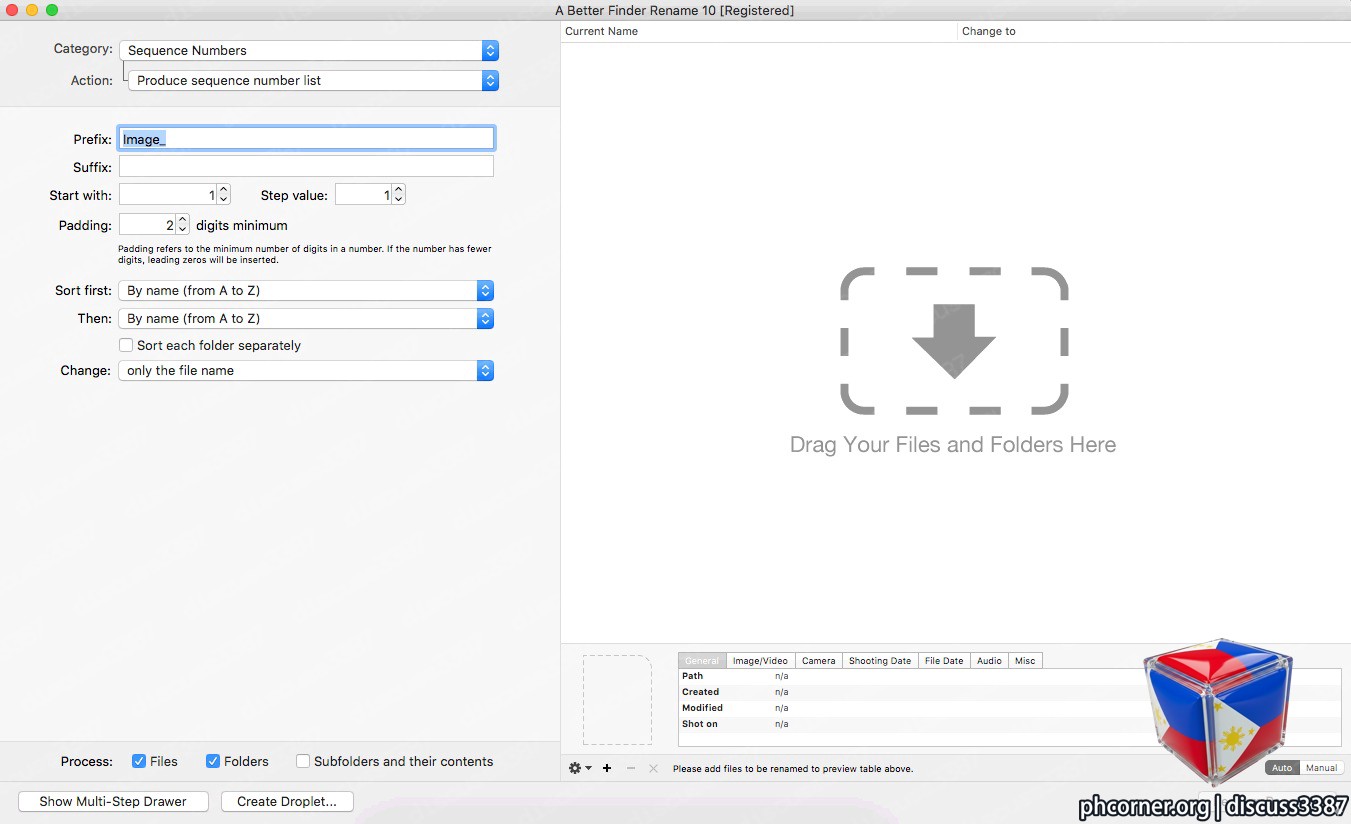Open the gear settings menu
The width and height of the screenshot is (1351, 824).
pyautogui.click(x=580, y=768)
